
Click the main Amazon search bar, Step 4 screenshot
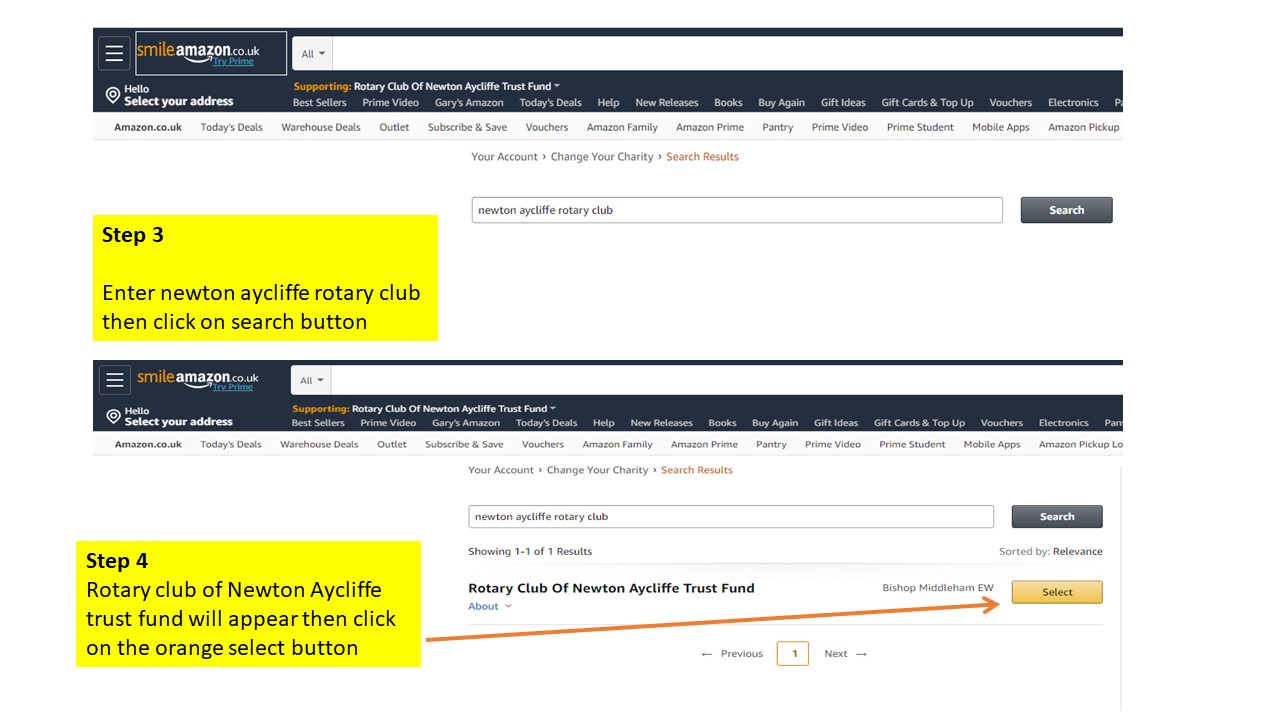tap(726, 380)
